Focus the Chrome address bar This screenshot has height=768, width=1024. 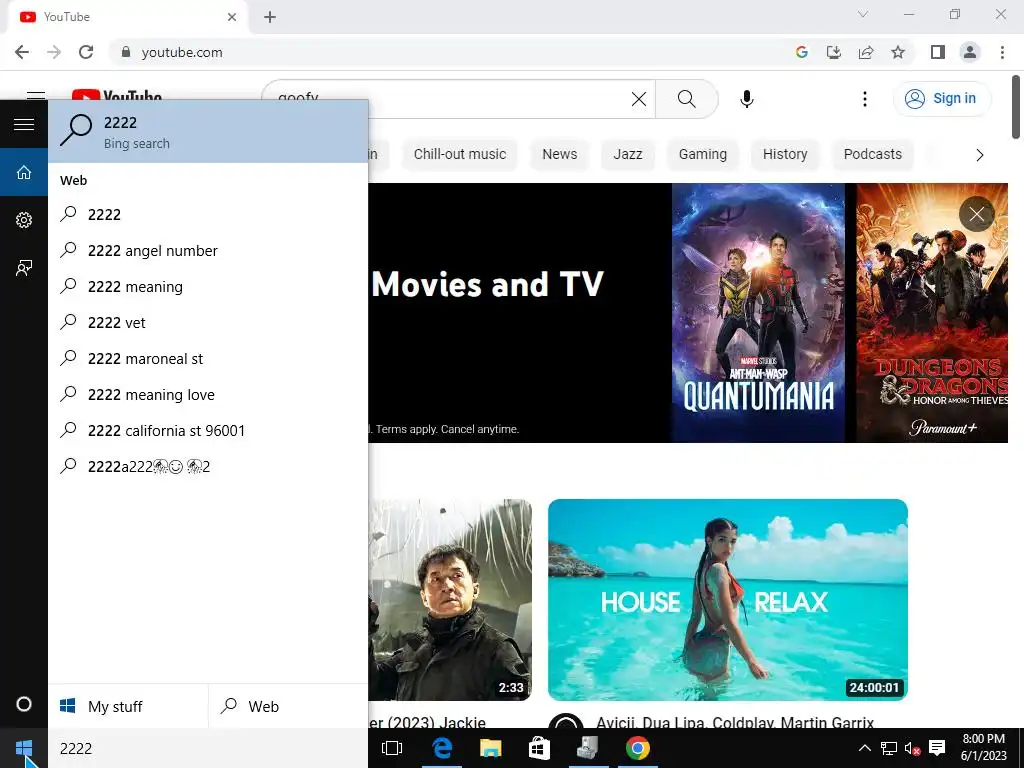click(451, 52)
